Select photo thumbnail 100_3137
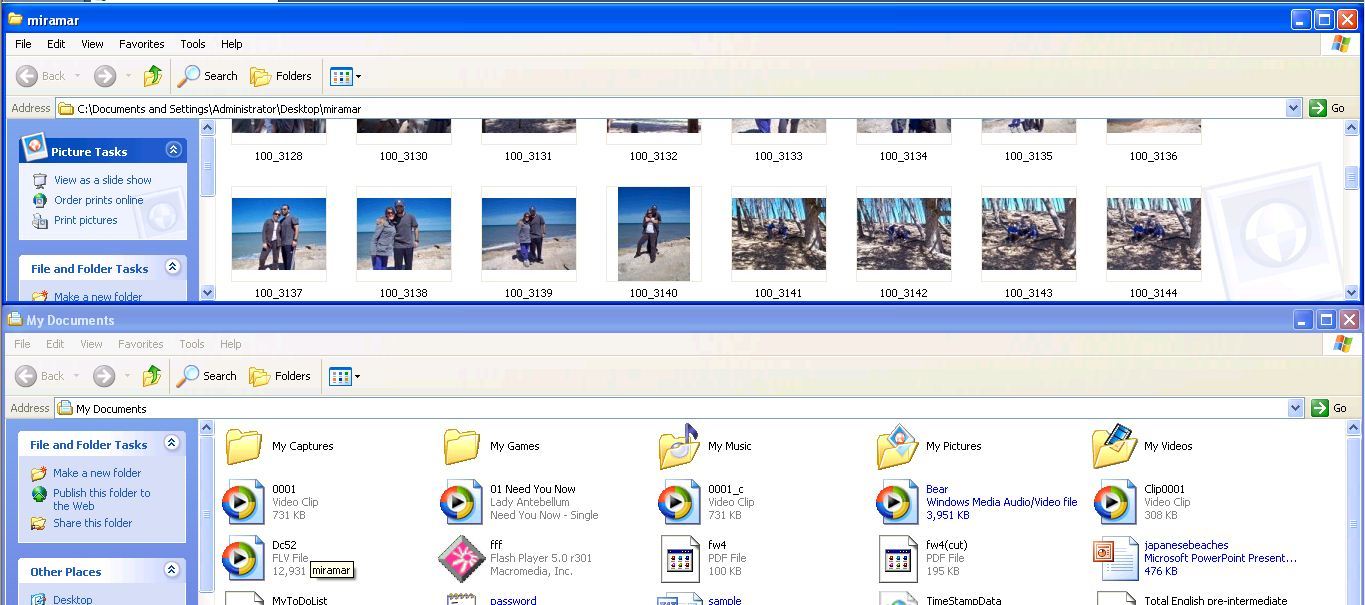The height and width of the screenshot is (605, 1365). coord(278,234)
